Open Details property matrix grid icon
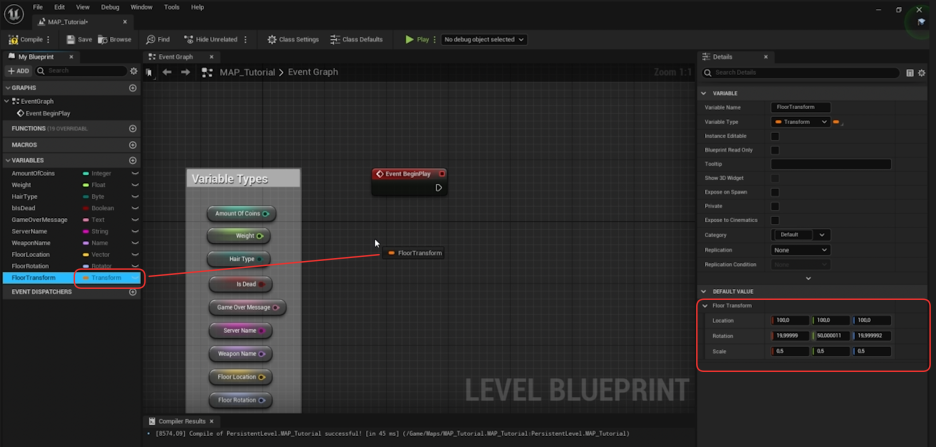The image size is (936, 447). [910, 73]
